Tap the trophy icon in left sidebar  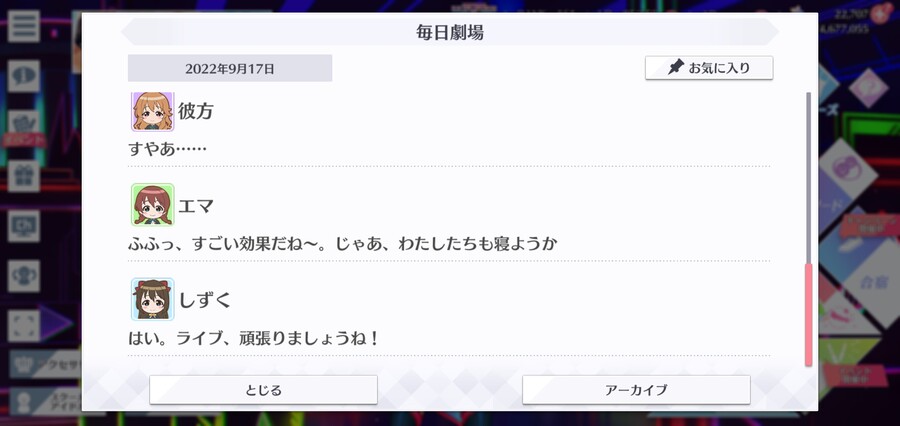24,276
